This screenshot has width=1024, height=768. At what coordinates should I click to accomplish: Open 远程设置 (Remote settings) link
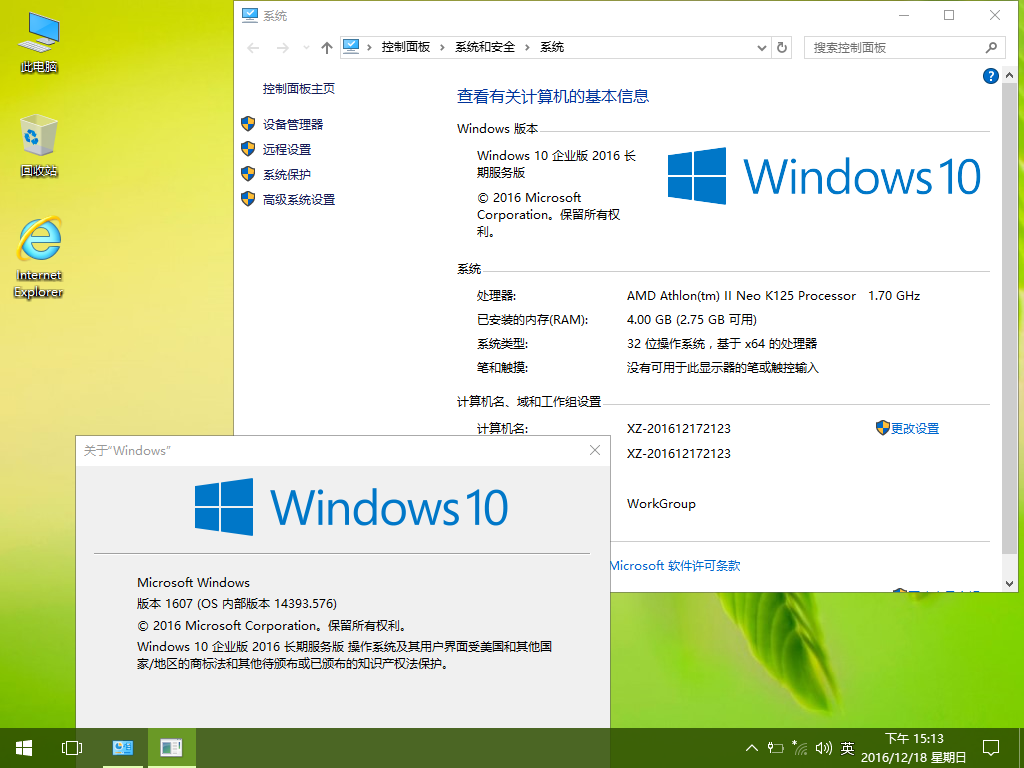point(287,150)
